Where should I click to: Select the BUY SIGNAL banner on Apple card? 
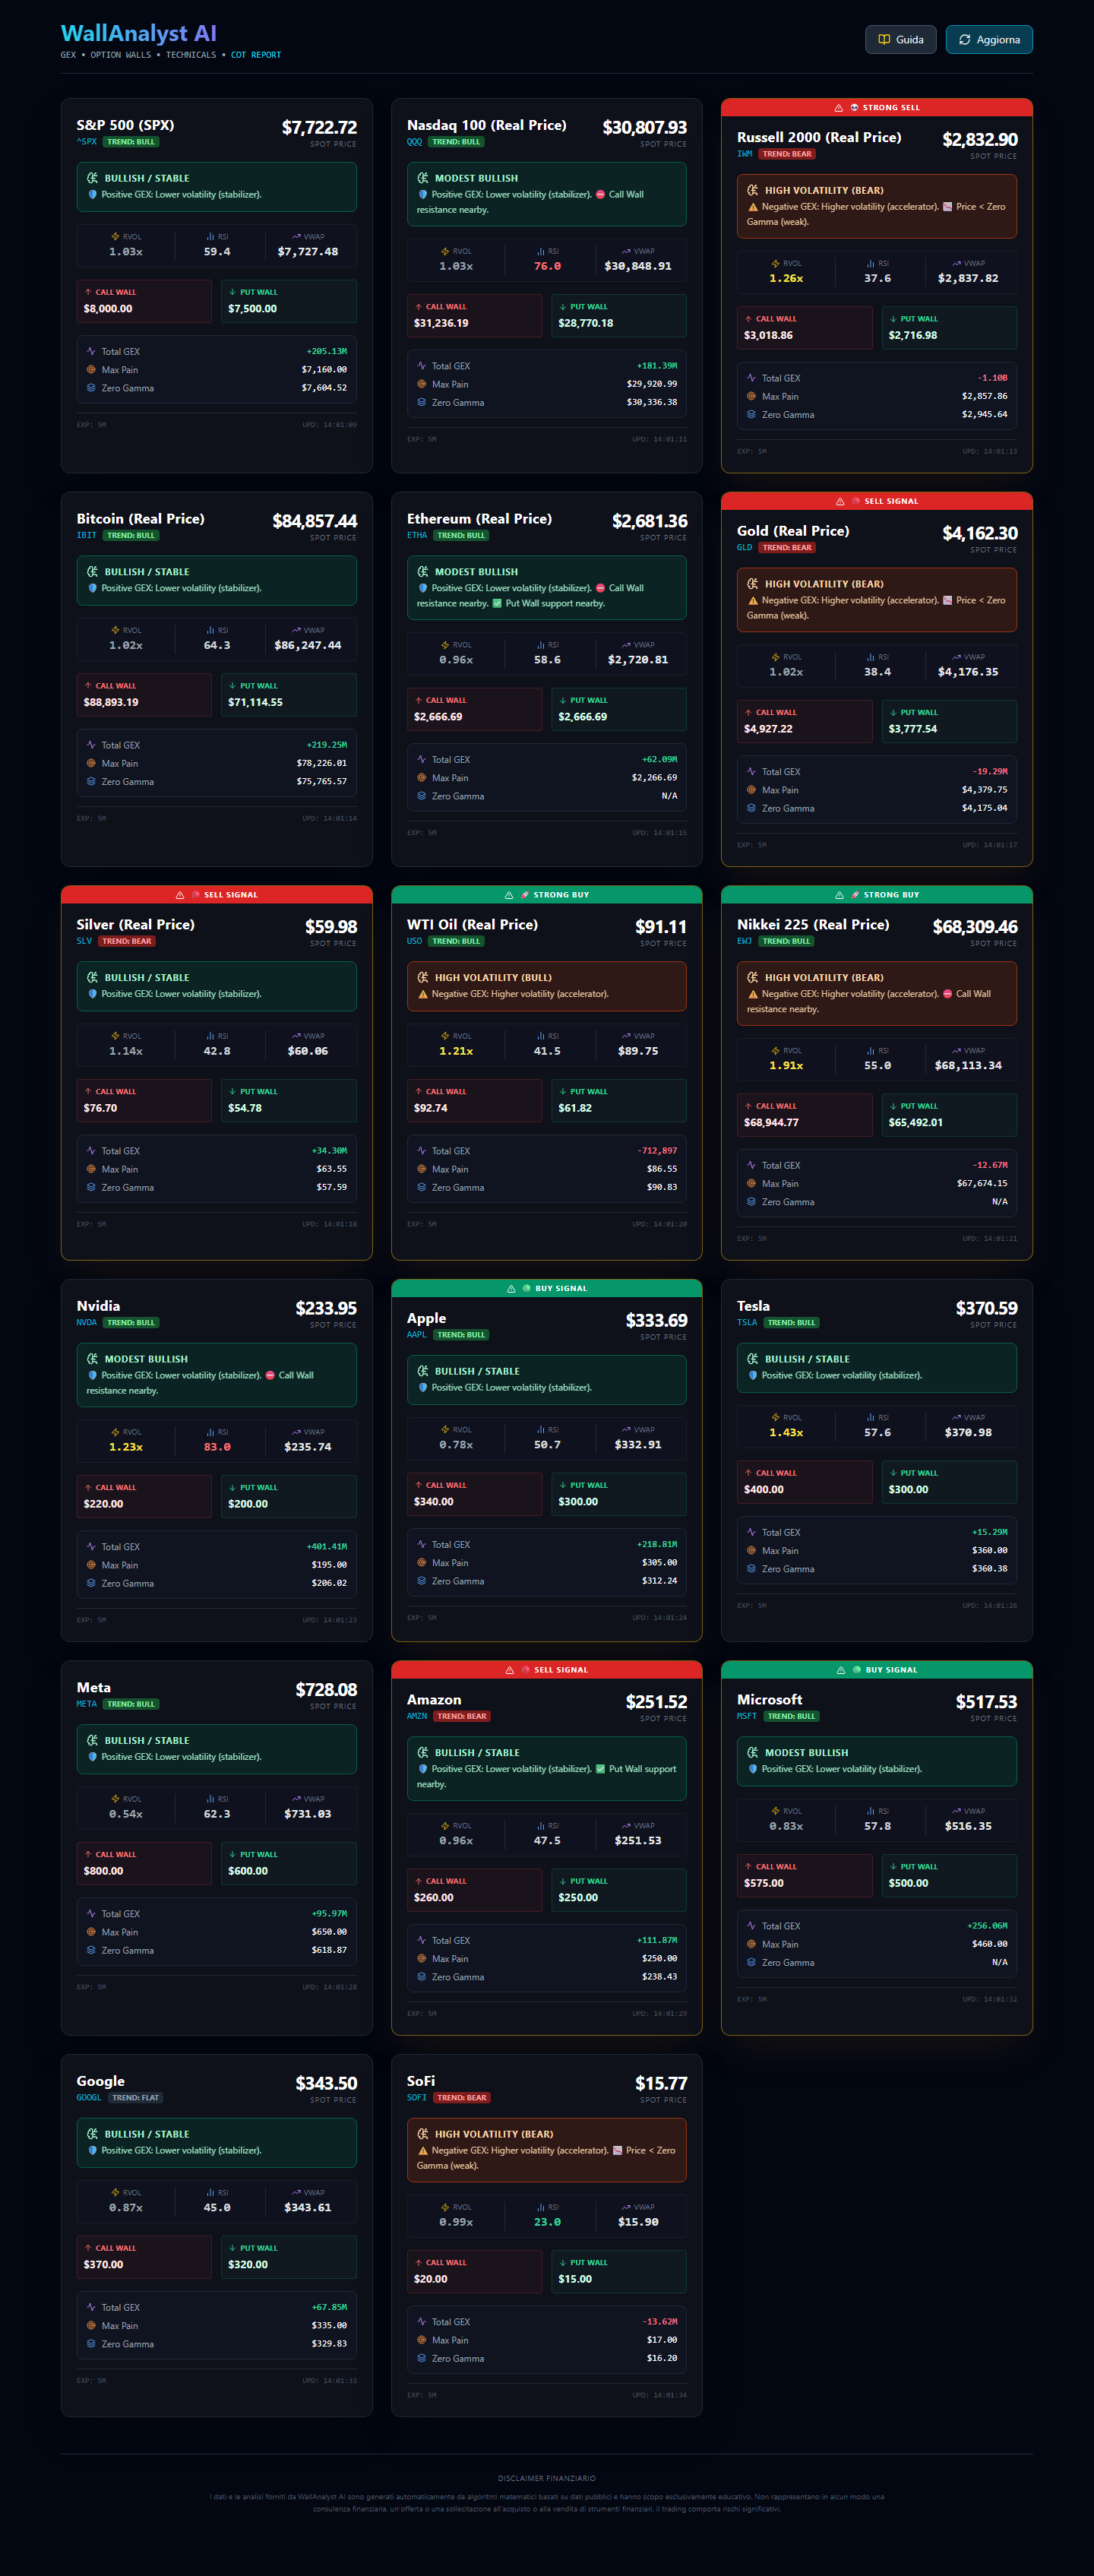click(x=547, y=1288)
